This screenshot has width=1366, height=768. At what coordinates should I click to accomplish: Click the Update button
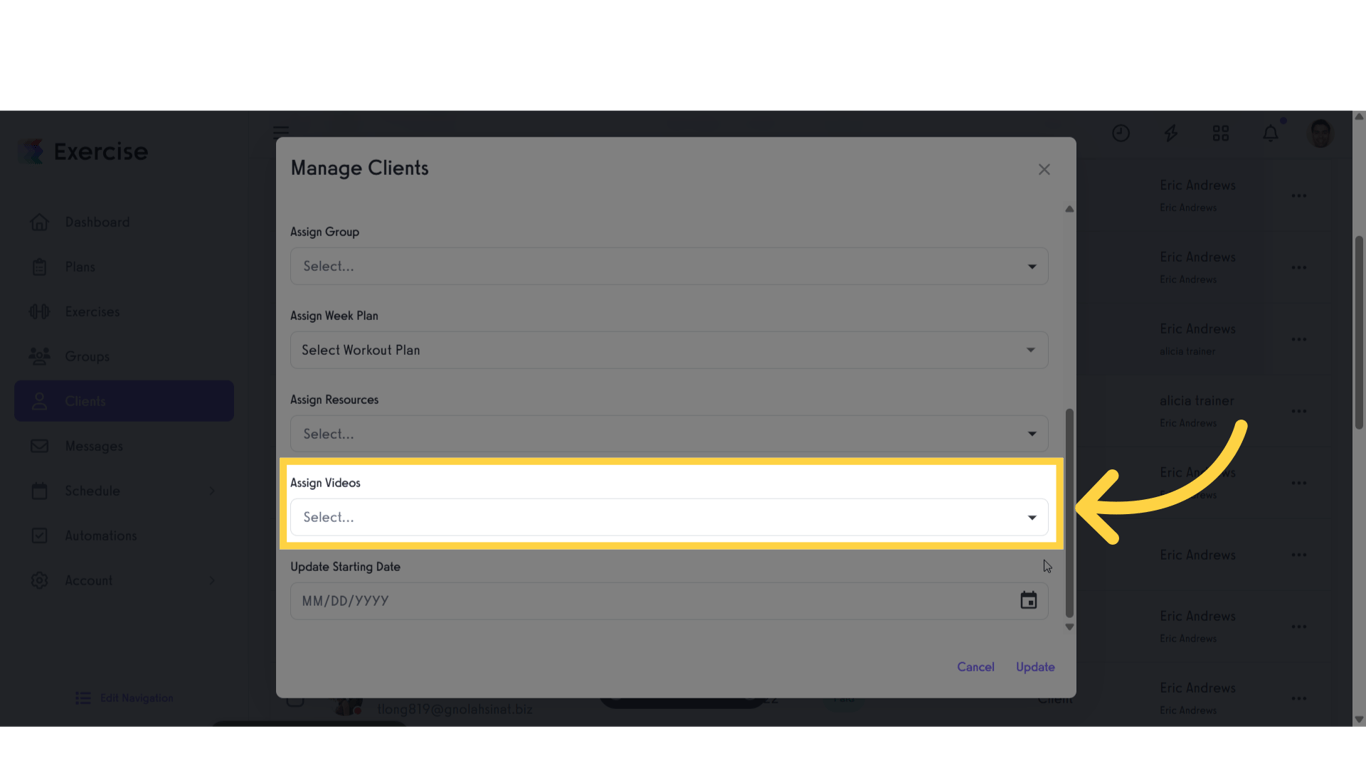click(x=1035, y=666)
